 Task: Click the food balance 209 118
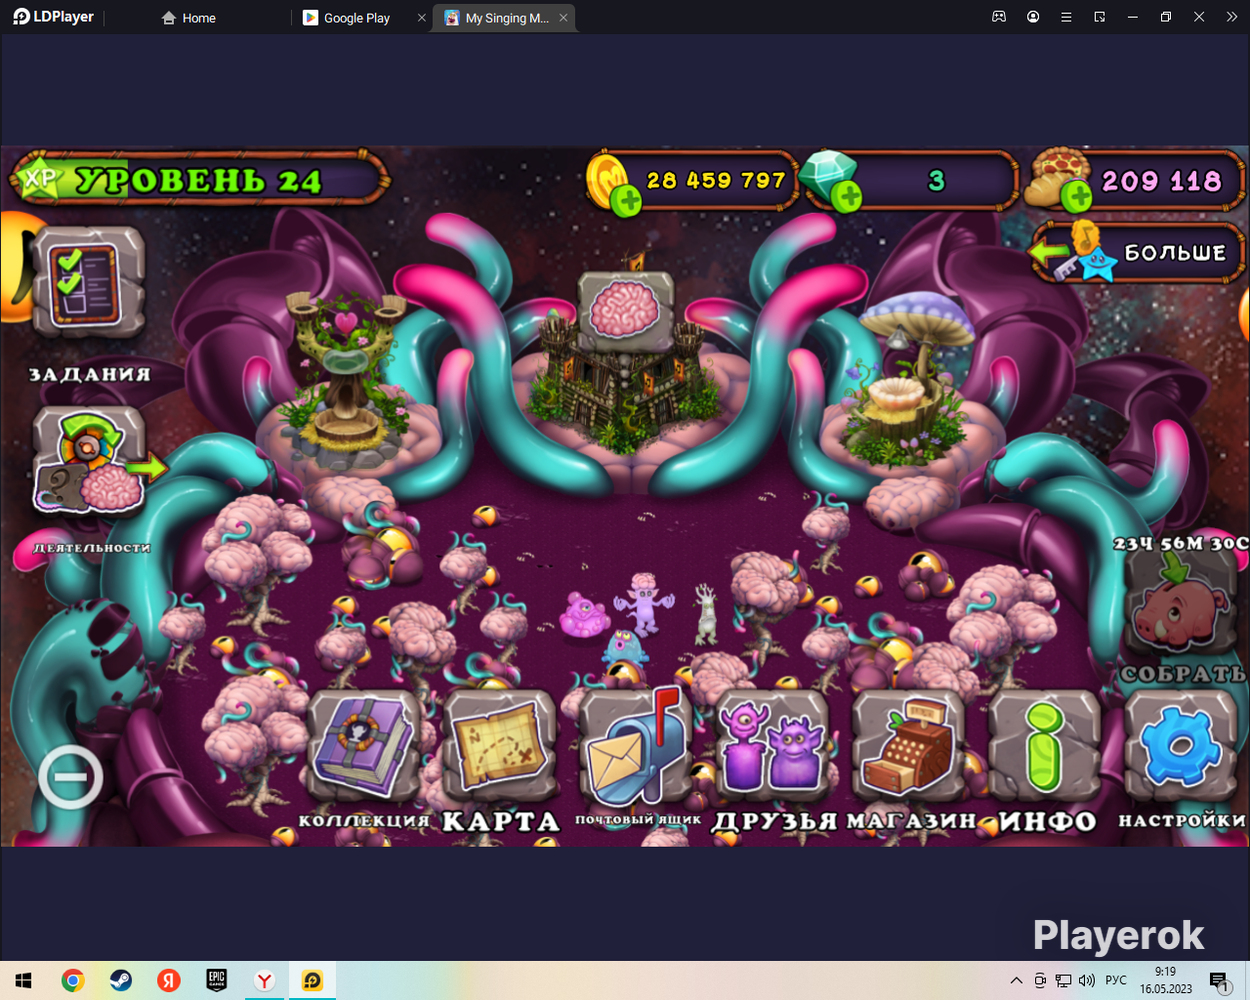click(x=1162, y=181)
